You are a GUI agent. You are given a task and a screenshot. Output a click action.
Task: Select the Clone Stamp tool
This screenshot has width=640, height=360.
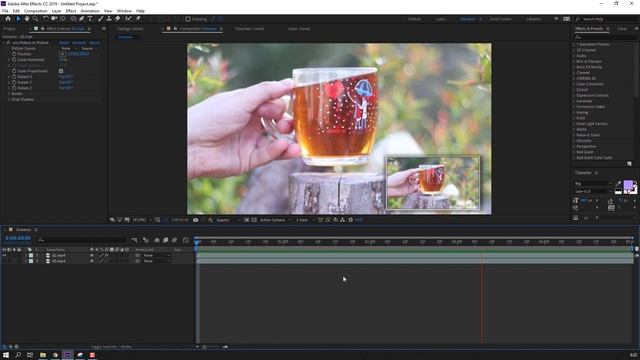click(x=109, y=19)
